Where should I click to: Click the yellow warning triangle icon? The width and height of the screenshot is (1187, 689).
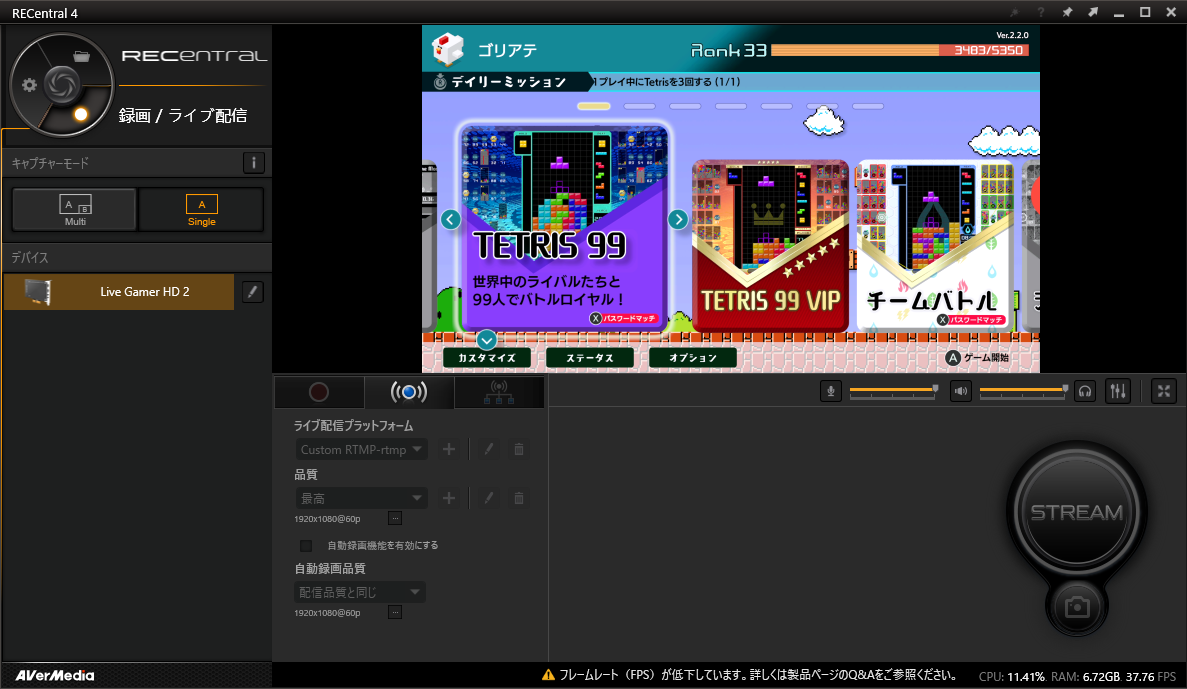pyautogui.click(x=548, y=675)
